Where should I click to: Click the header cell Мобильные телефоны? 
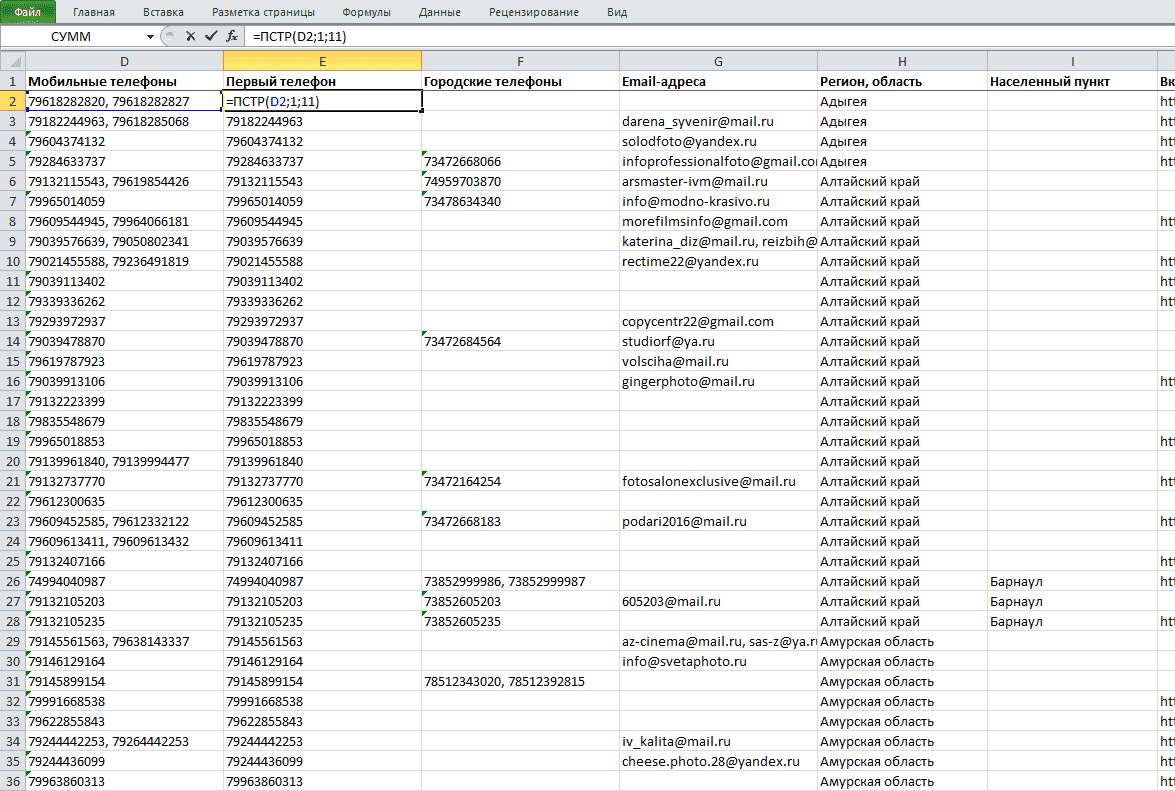124,81
